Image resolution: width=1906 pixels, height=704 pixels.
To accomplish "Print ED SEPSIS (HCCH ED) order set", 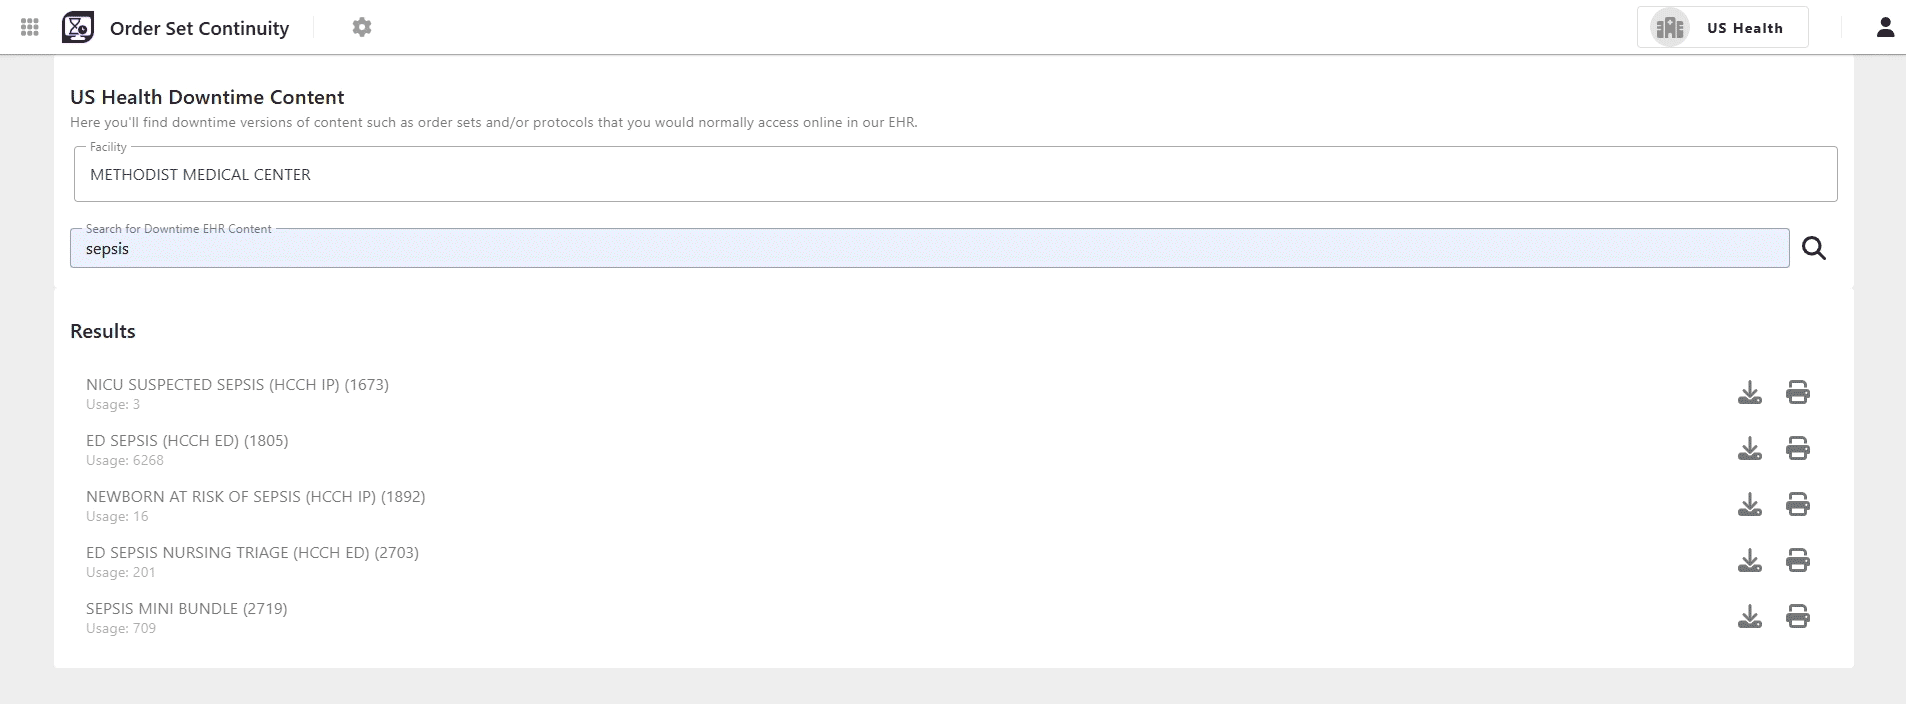I will coord(1798,449).
